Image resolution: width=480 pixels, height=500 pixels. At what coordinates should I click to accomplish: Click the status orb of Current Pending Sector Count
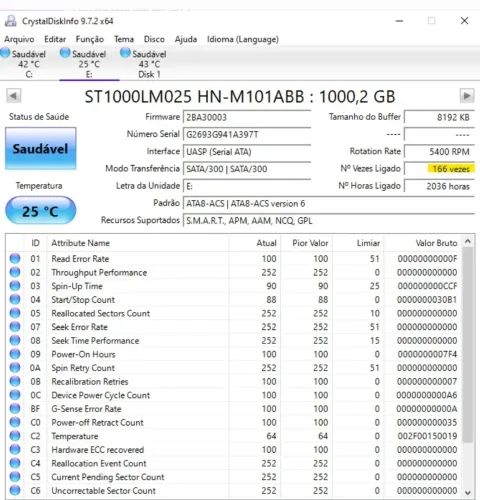click(15, 477)
